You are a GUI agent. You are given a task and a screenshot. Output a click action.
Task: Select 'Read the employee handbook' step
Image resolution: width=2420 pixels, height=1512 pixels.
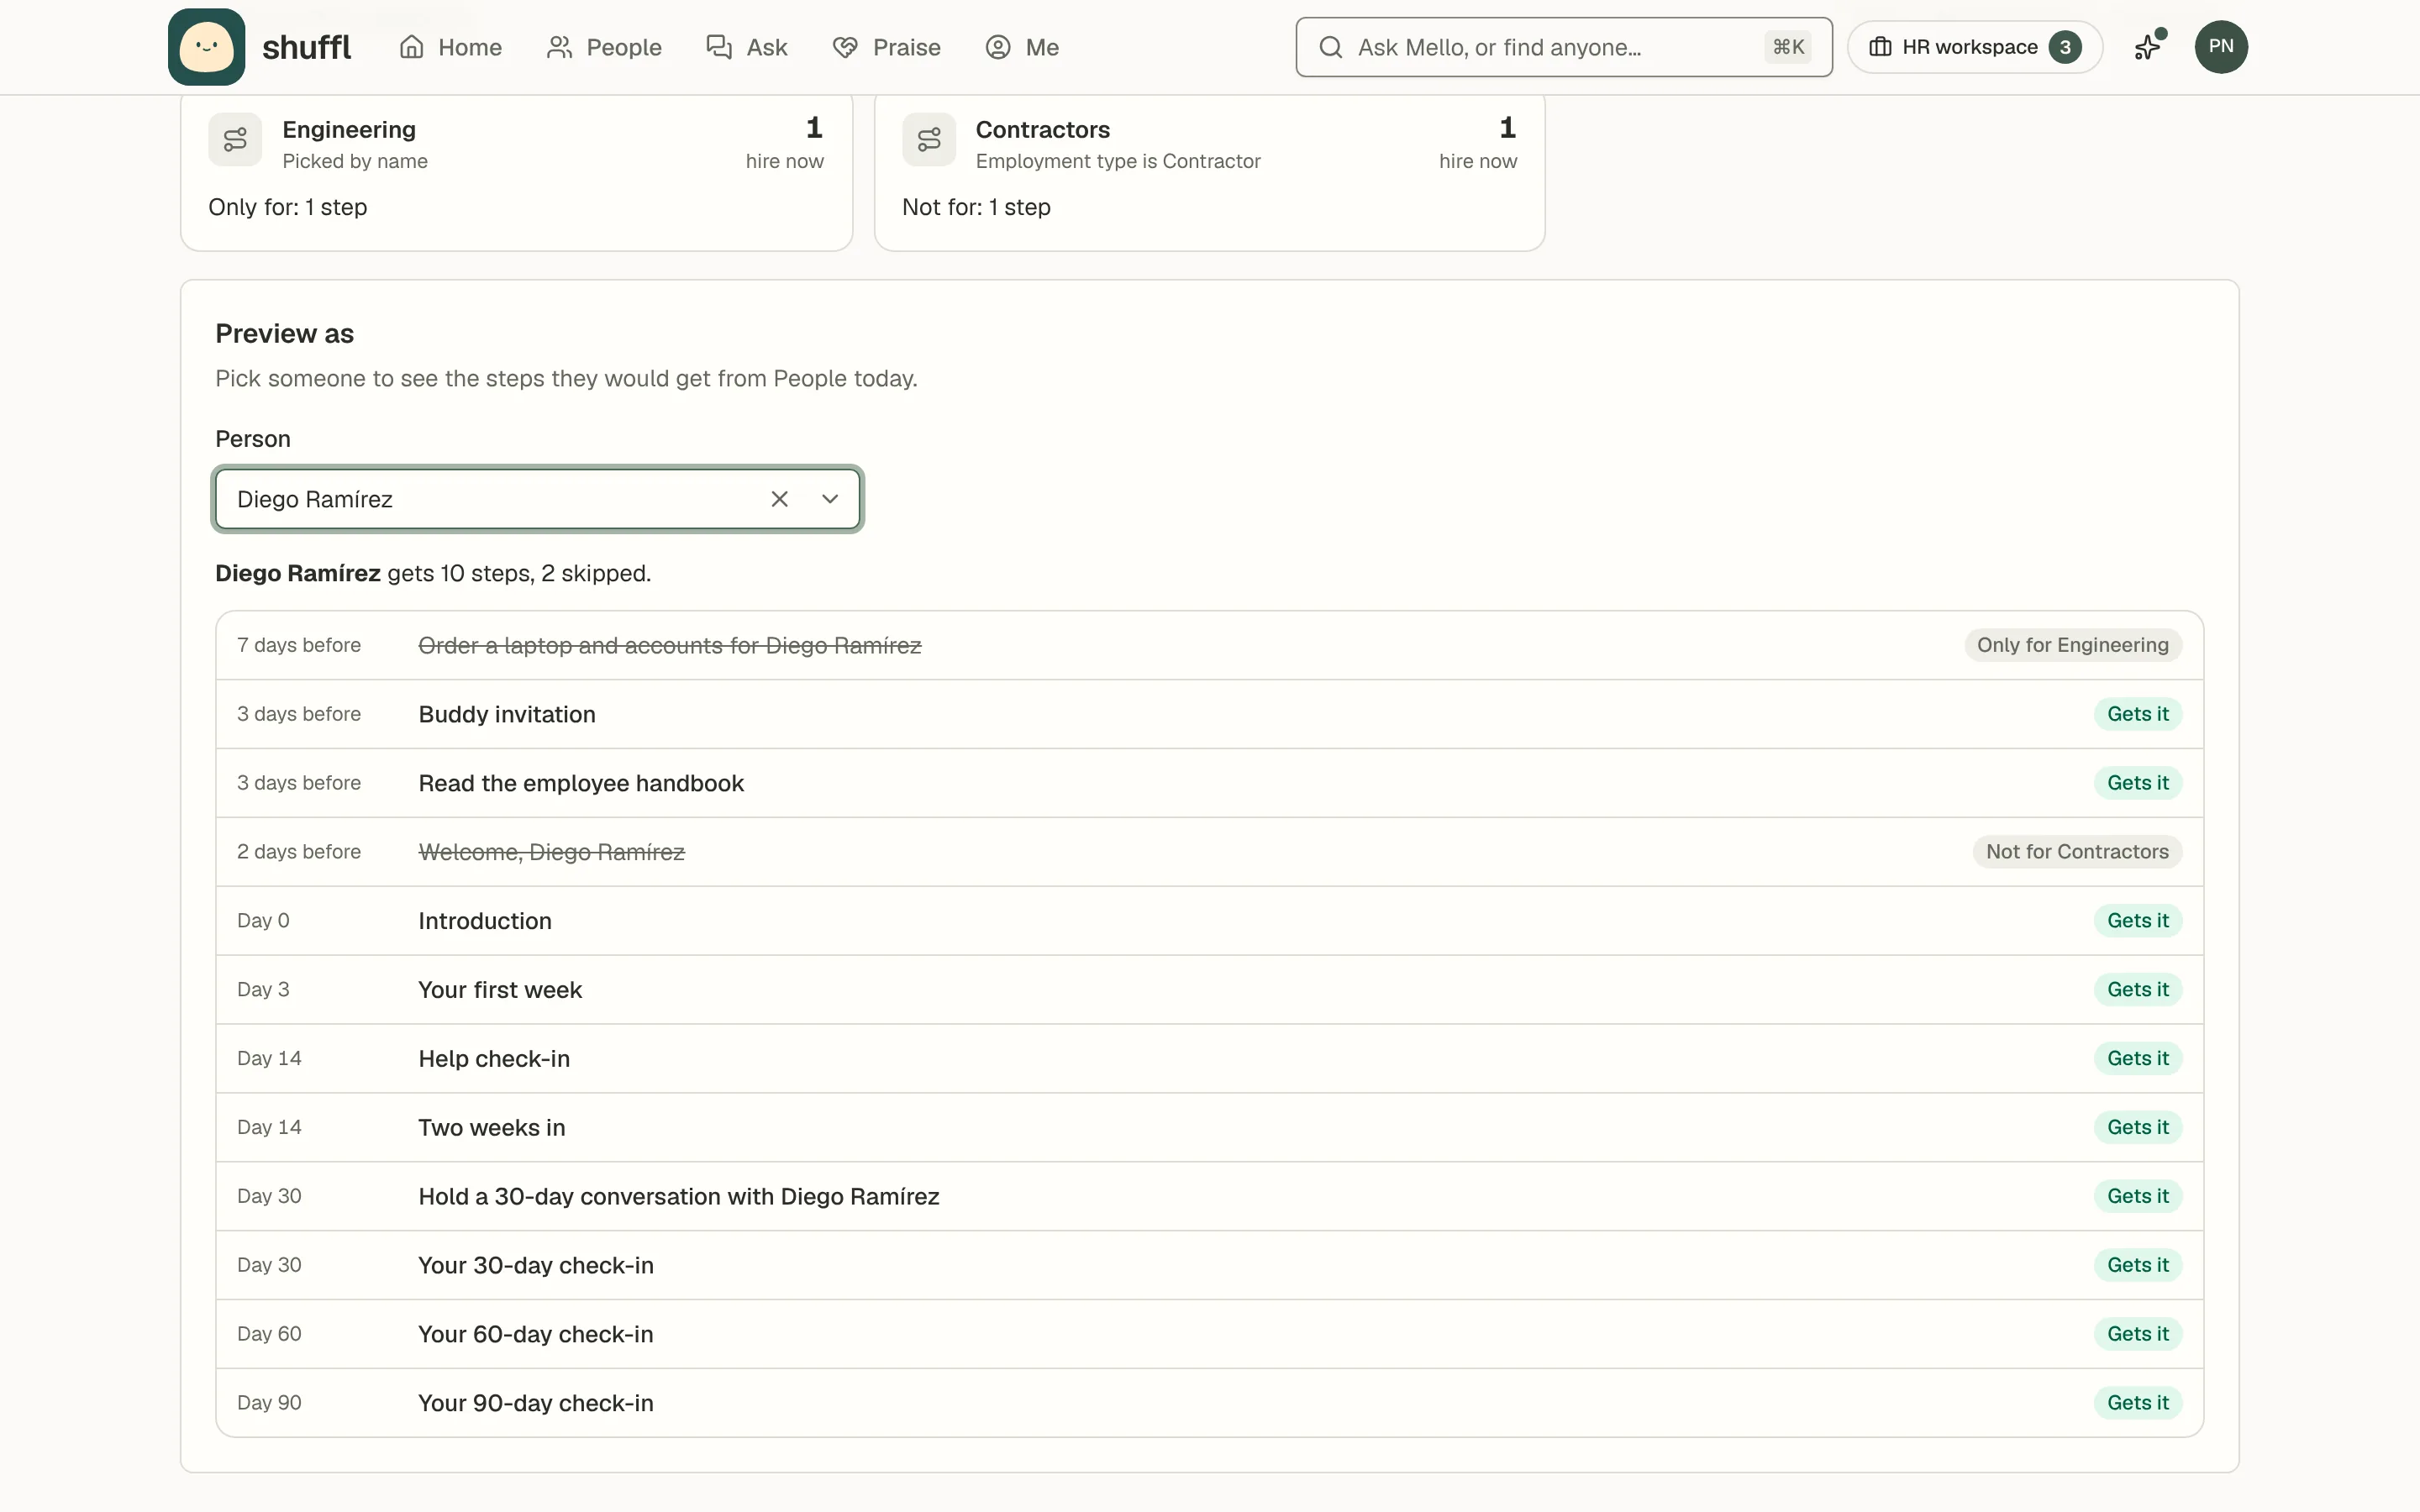coord(1209,783)
